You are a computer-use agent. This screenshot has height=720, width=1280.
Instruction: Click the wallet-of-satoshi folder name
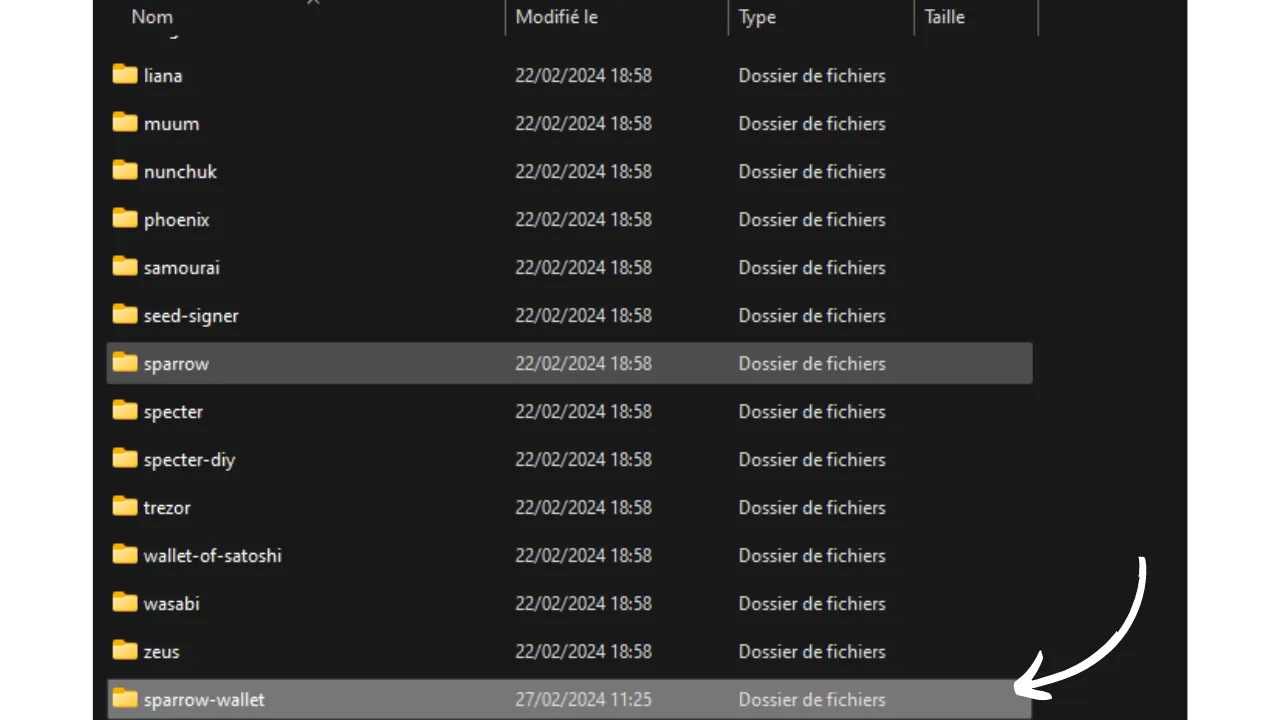click(212, 556)
